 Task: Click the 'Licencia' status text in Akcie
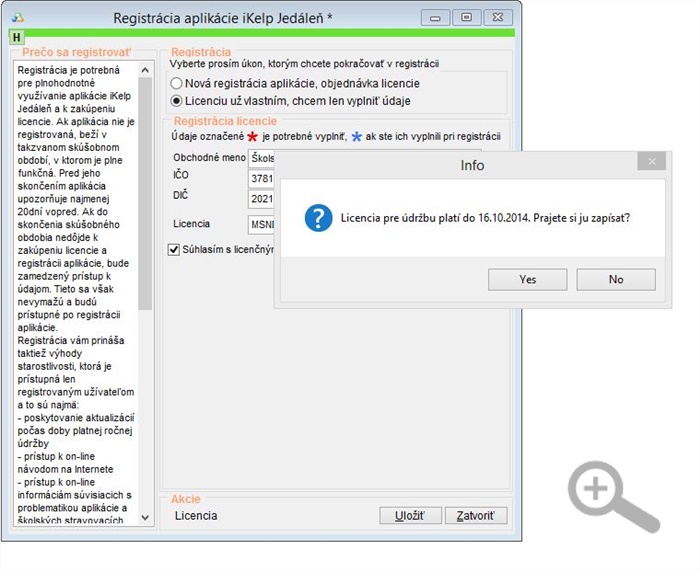tap(196, 516)
